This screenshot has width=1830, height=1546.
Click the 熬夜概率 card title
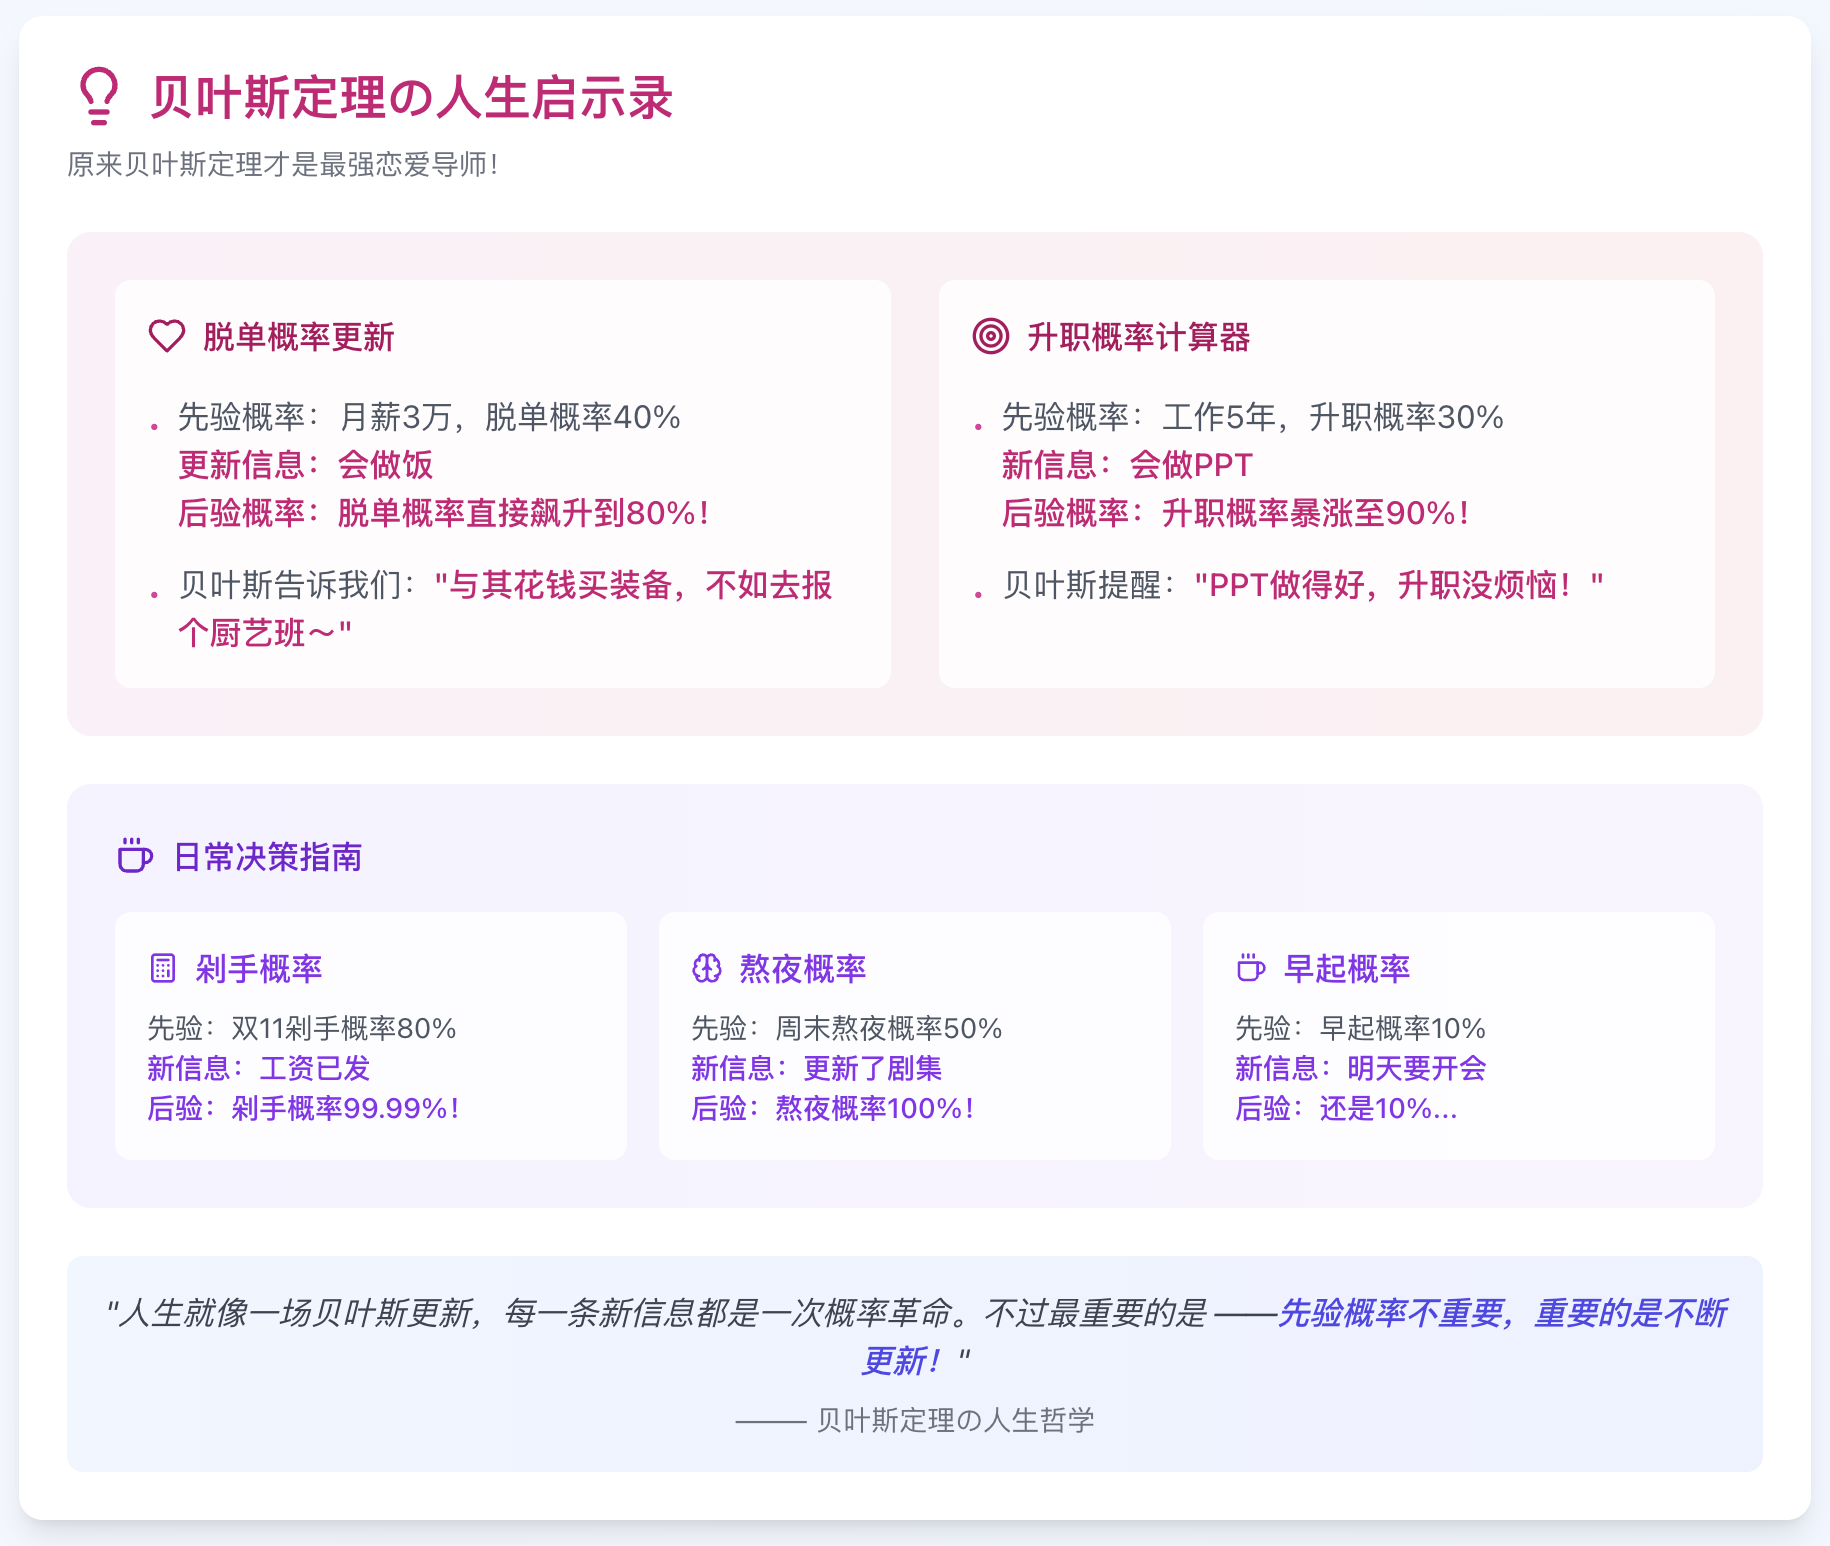[x=802, y=969]
